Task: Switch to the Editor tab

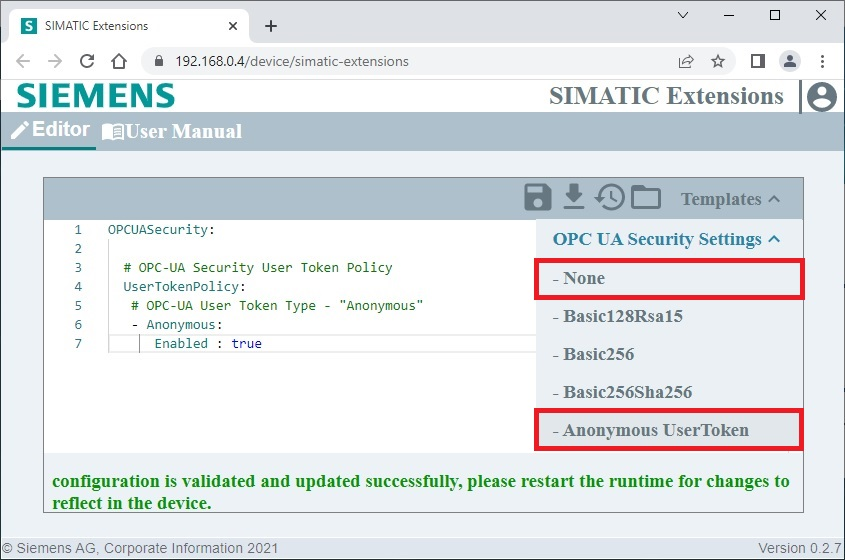Action: pyautogui.click(x=50, y=129)
